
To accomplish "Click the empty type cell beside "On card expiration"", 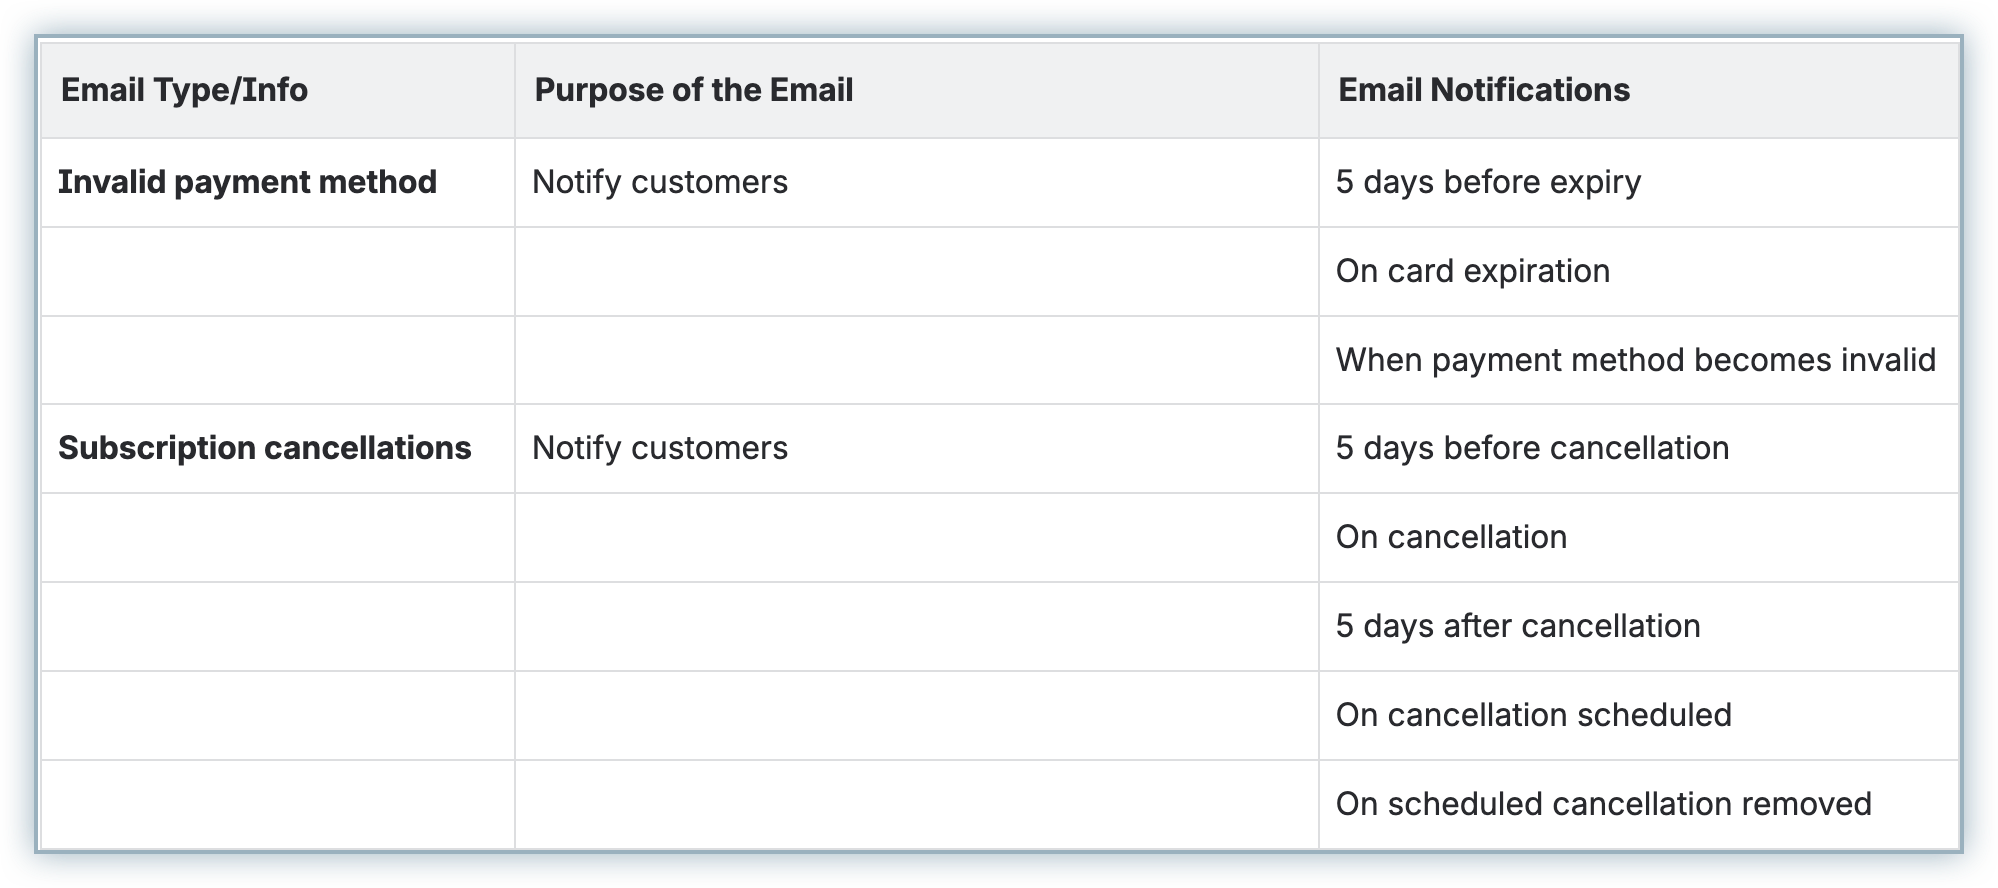I will tap(277, 271).
